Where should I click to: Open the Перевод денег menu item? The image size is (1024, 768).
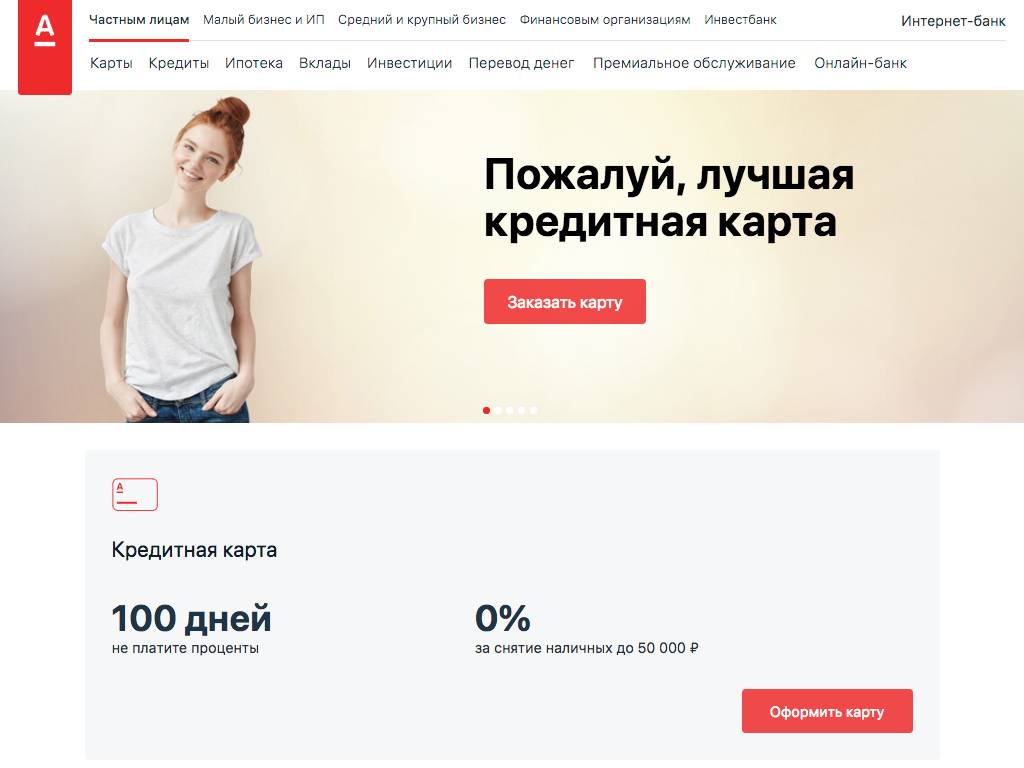[521, 63]
